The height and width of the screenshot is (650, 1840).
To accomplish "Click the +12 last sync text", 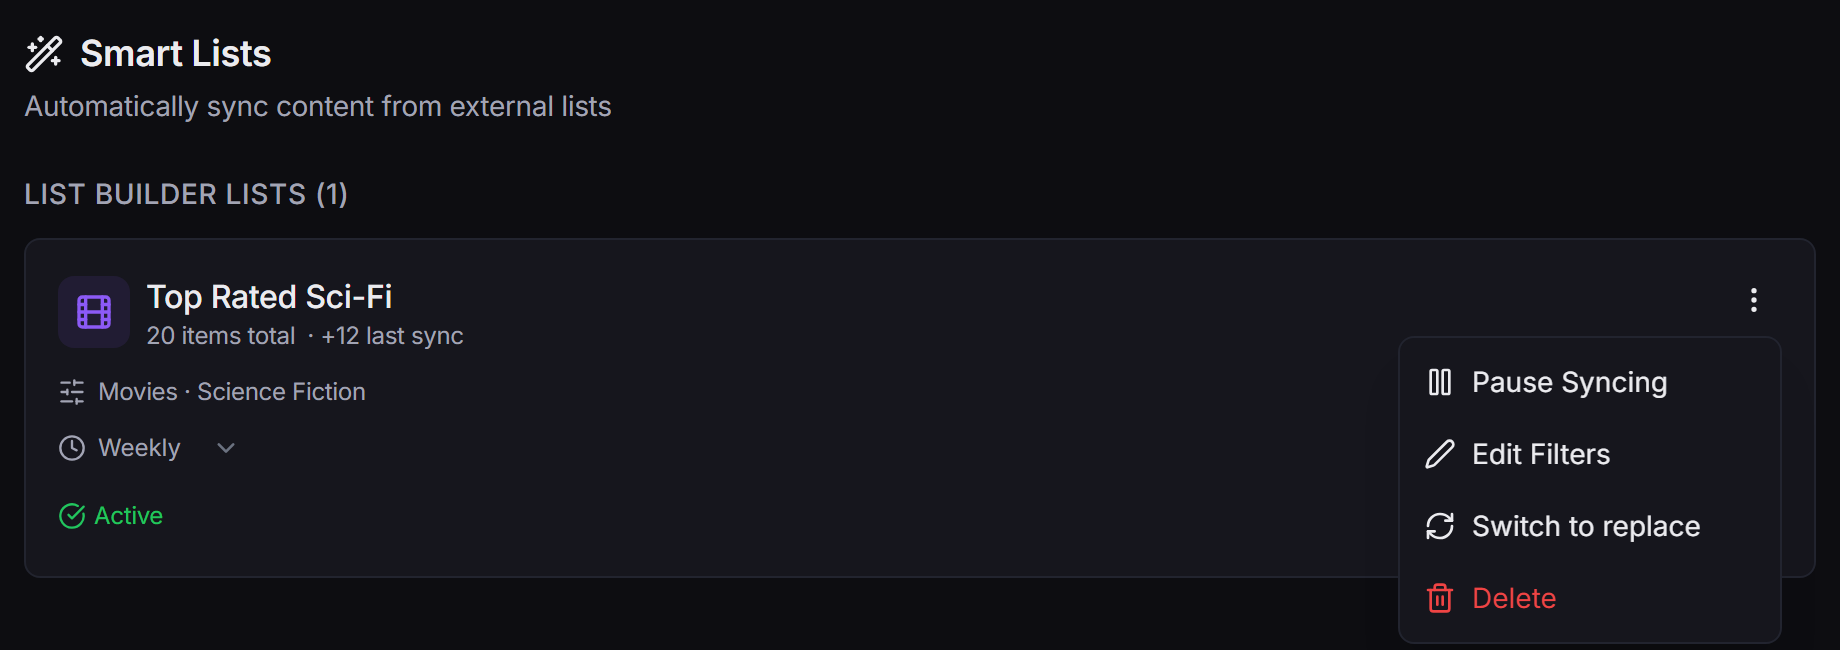I will 392,336.
